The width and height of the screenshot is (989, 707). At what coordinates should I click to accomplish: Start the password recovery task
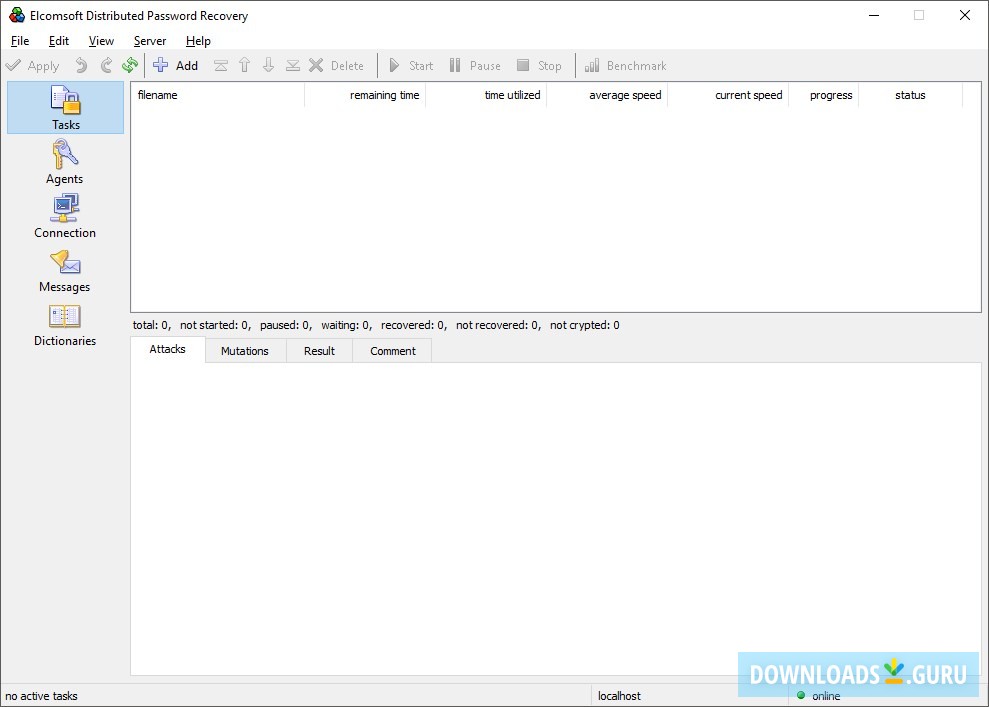point(410,65)
